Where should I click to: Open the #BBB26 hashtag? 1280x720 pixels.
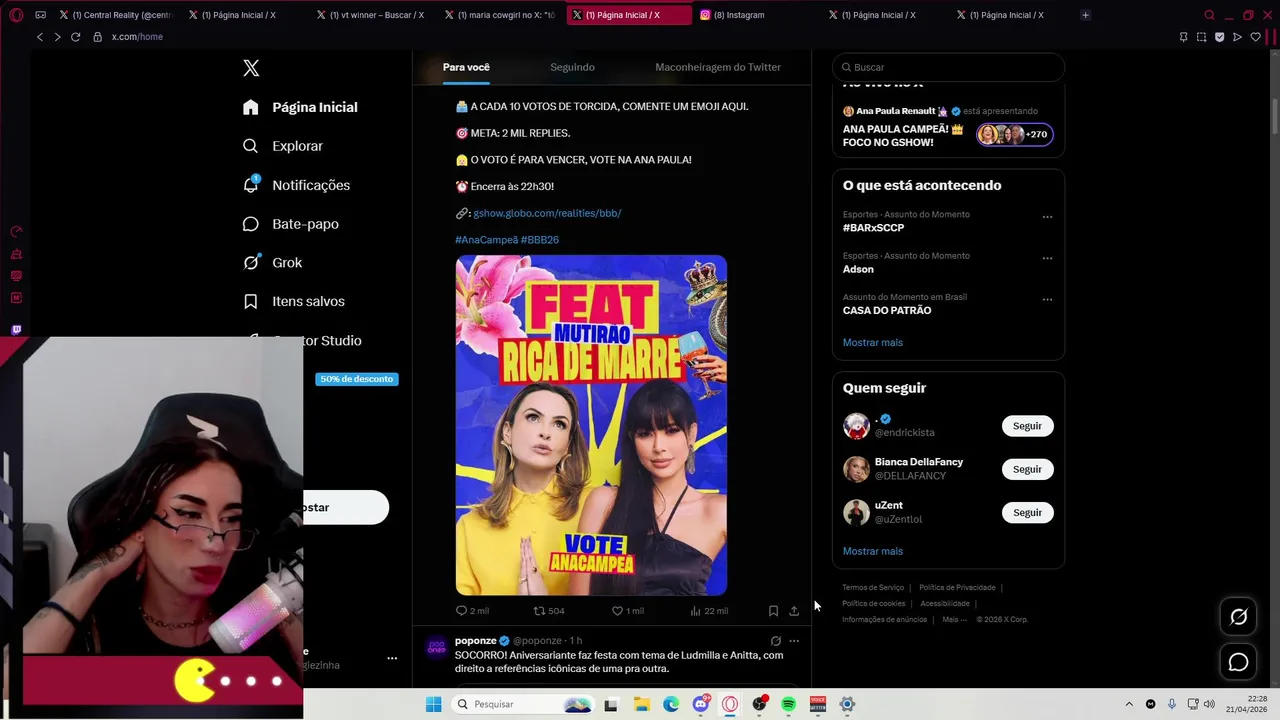[540, 240]
